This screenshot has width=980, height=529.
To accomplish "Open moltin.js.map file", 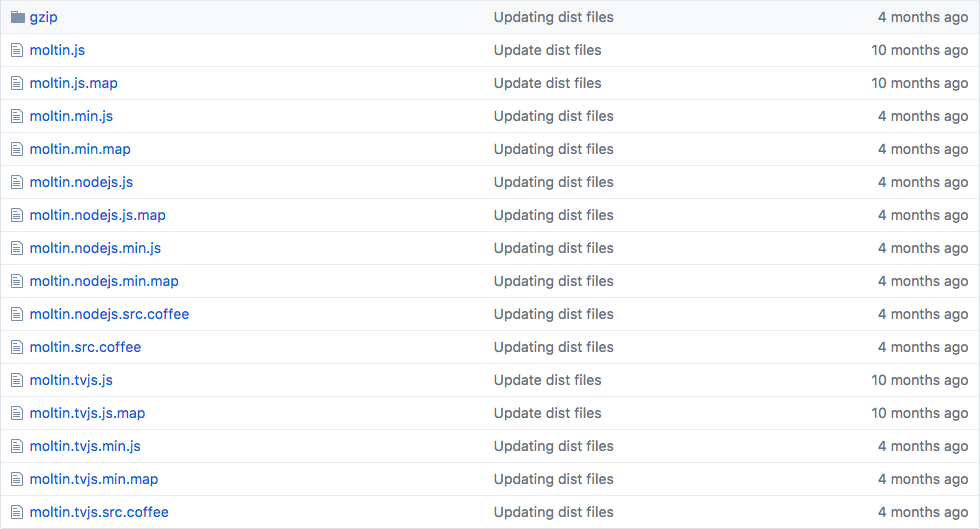I will [x=73, y=83].
